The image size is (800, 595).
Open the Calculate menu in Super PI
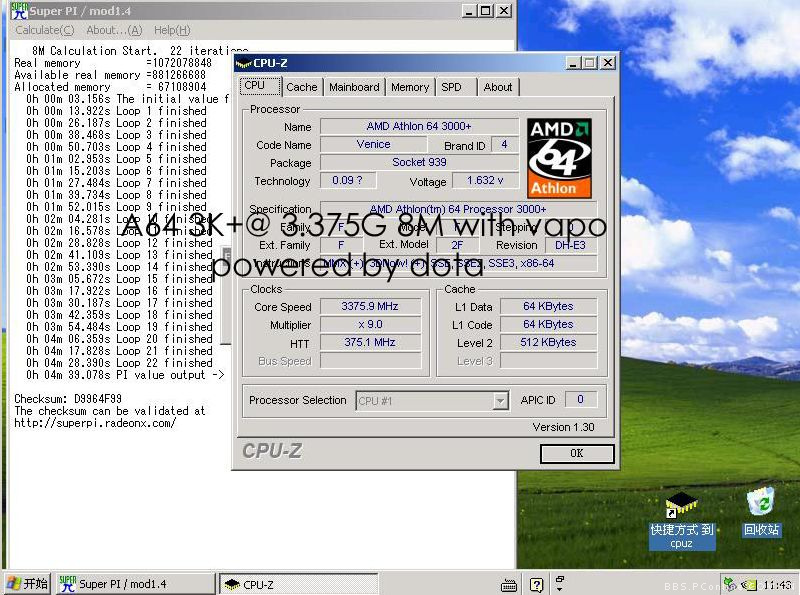point(45,31)
